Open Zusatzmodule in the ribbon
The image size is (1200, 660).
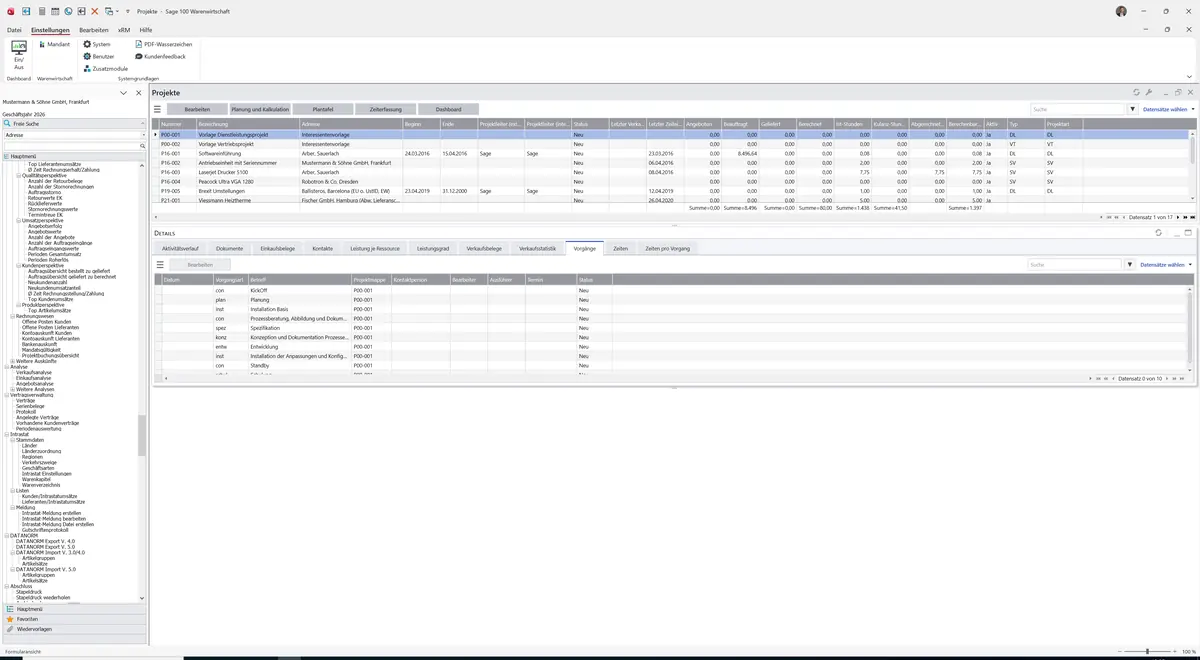click(x=105, y=69)
